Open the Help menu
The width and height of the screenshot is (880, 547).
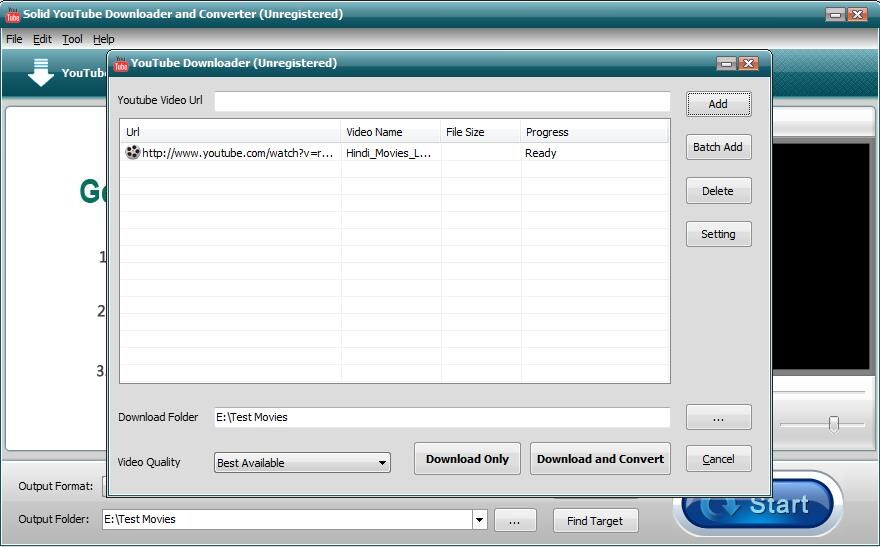coord(104,39)
